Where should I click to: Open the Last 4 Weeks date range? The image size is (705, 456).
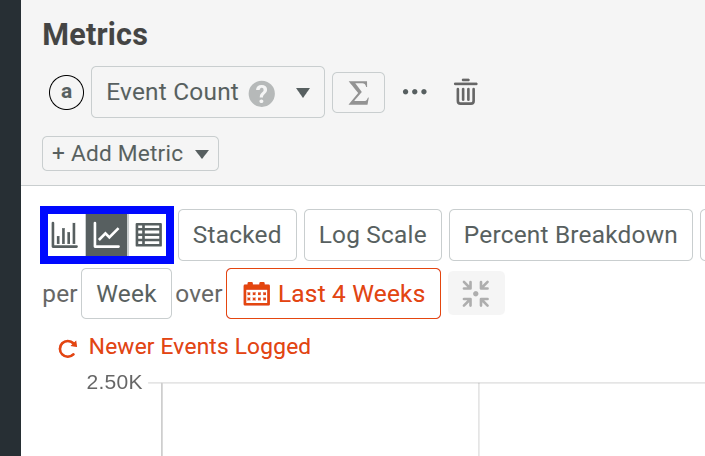[333, 294]
